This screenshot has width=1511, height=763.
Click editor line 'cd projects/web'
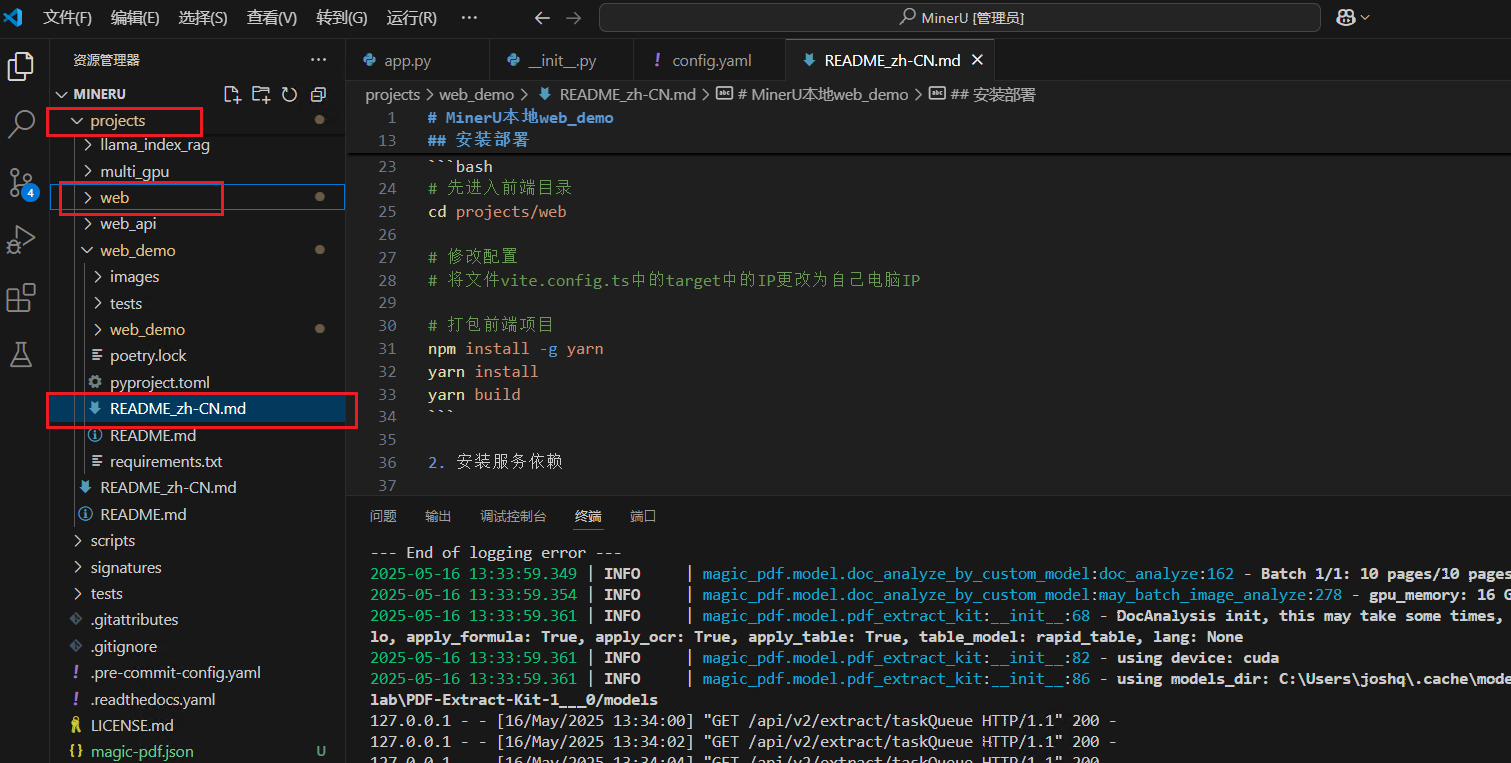(497, 212)
